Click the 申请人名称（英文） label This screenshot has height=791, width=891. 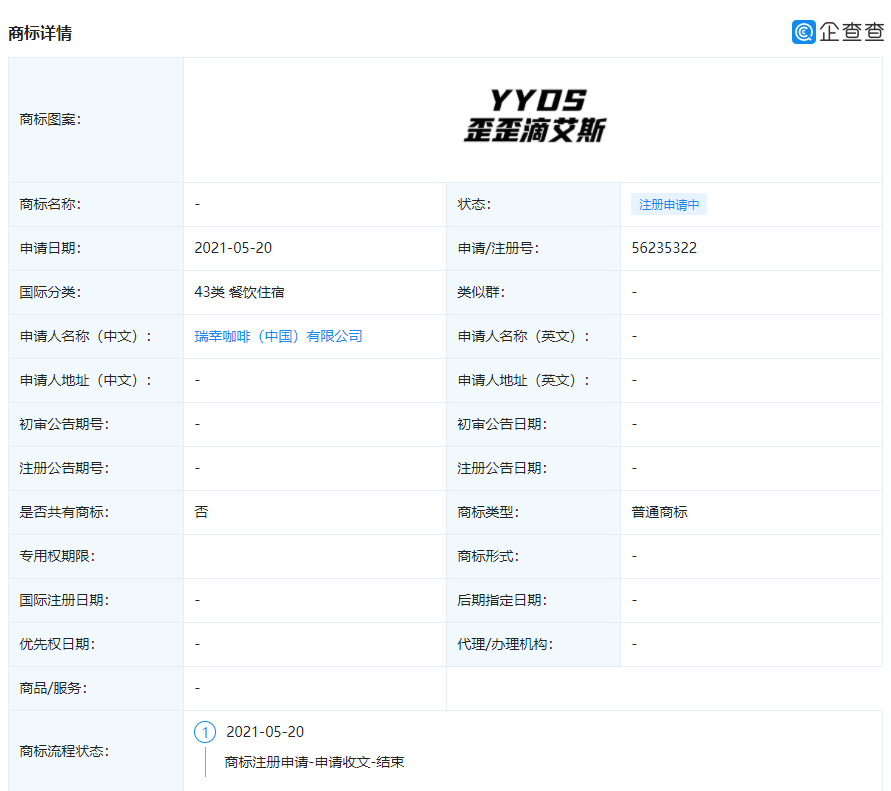click(524, 336)
